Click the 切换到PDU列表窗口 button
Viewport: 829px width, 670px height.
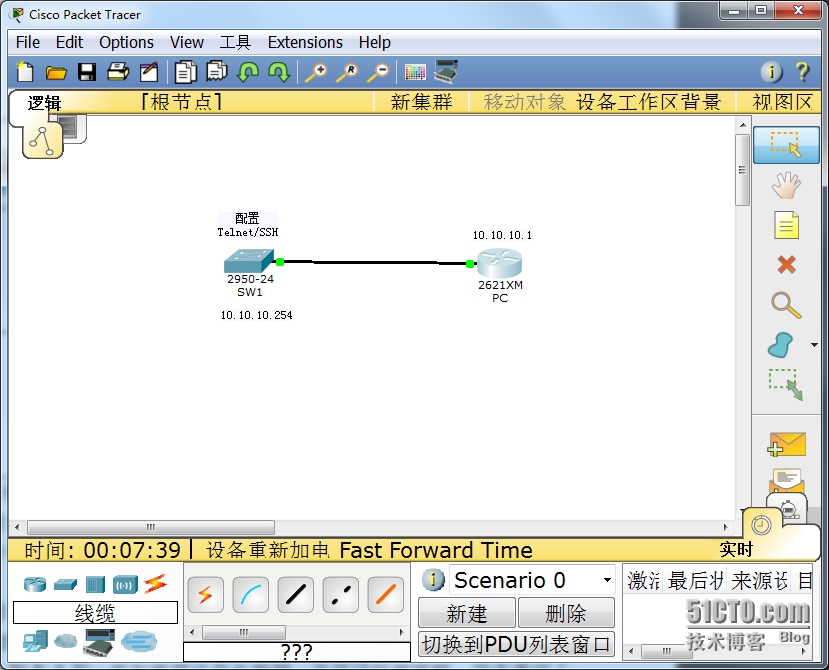coord(517,645)
